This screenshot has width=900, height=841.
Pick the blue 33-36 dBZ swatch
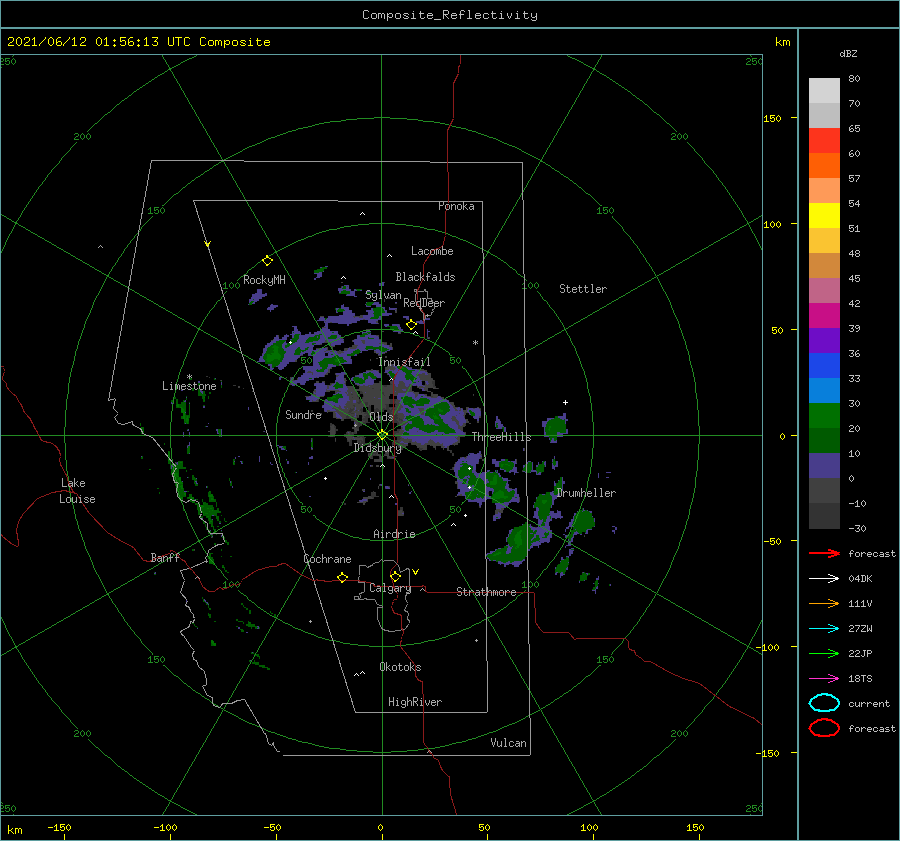coord(824,366)
